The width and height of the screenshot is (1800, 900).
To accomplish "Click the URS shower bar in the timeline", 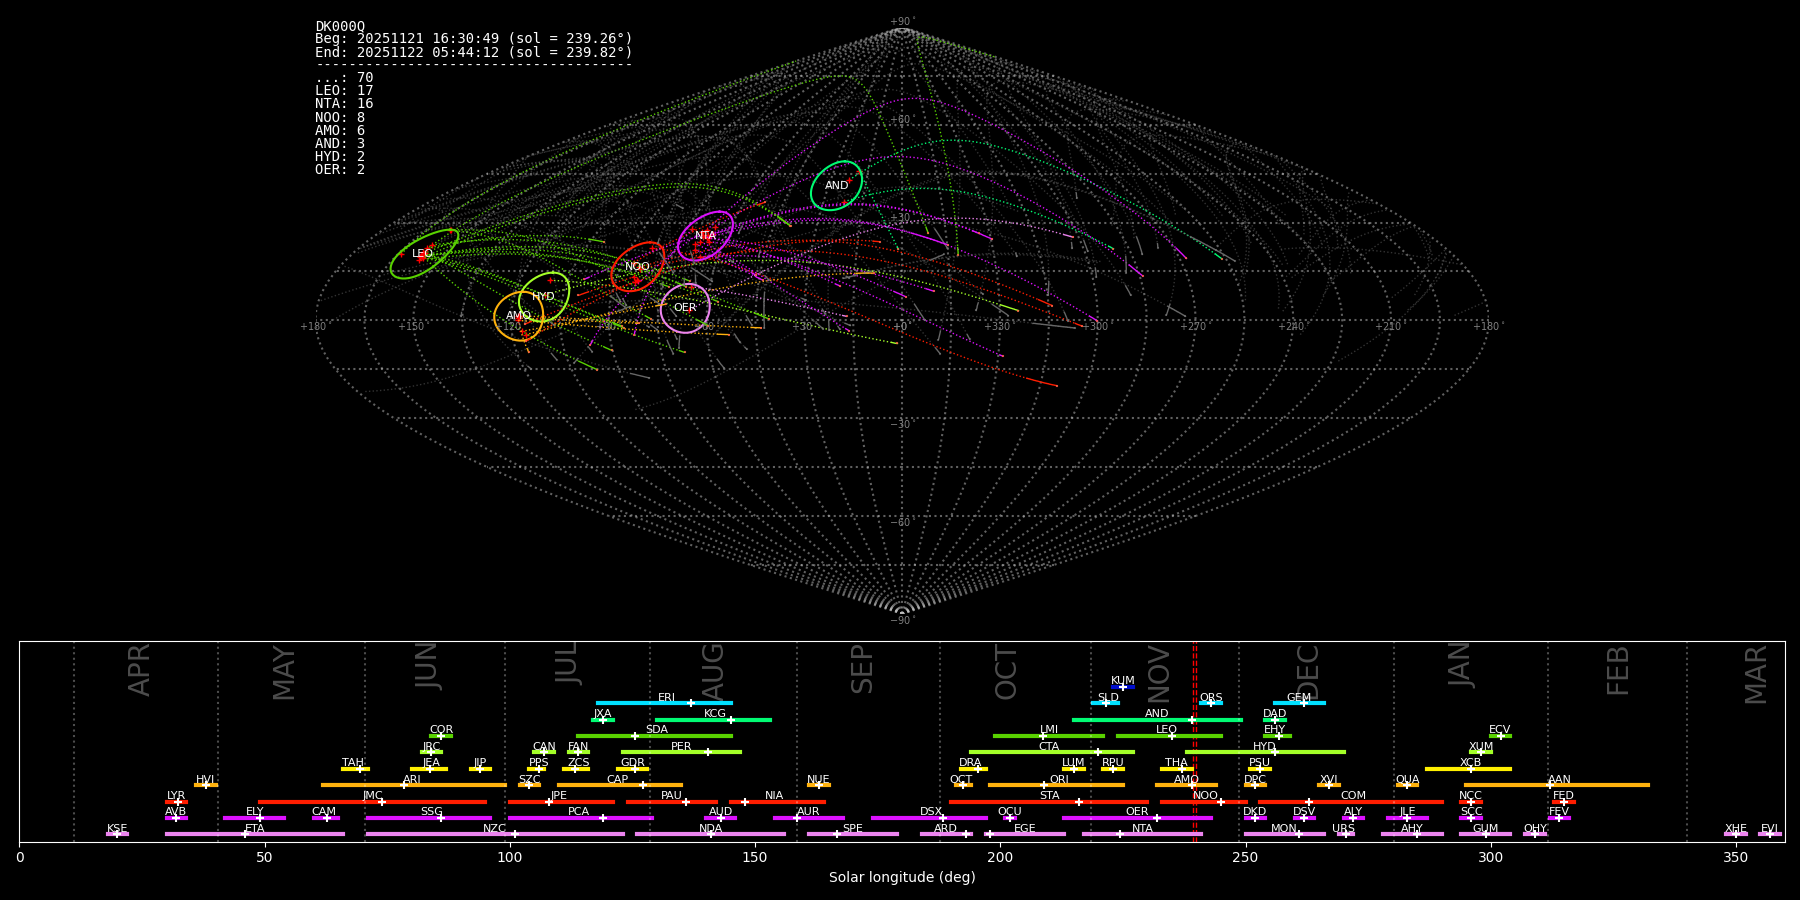I will point(1345,833).
